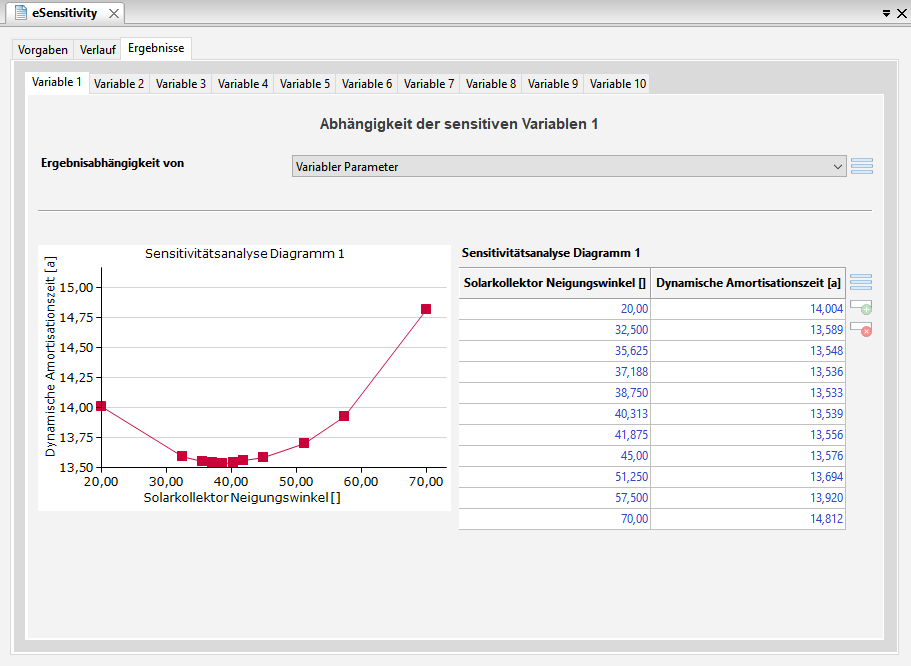The image size is (911, 666).
Task: Show the Variable 7 tab
Action: coord(429,84)
